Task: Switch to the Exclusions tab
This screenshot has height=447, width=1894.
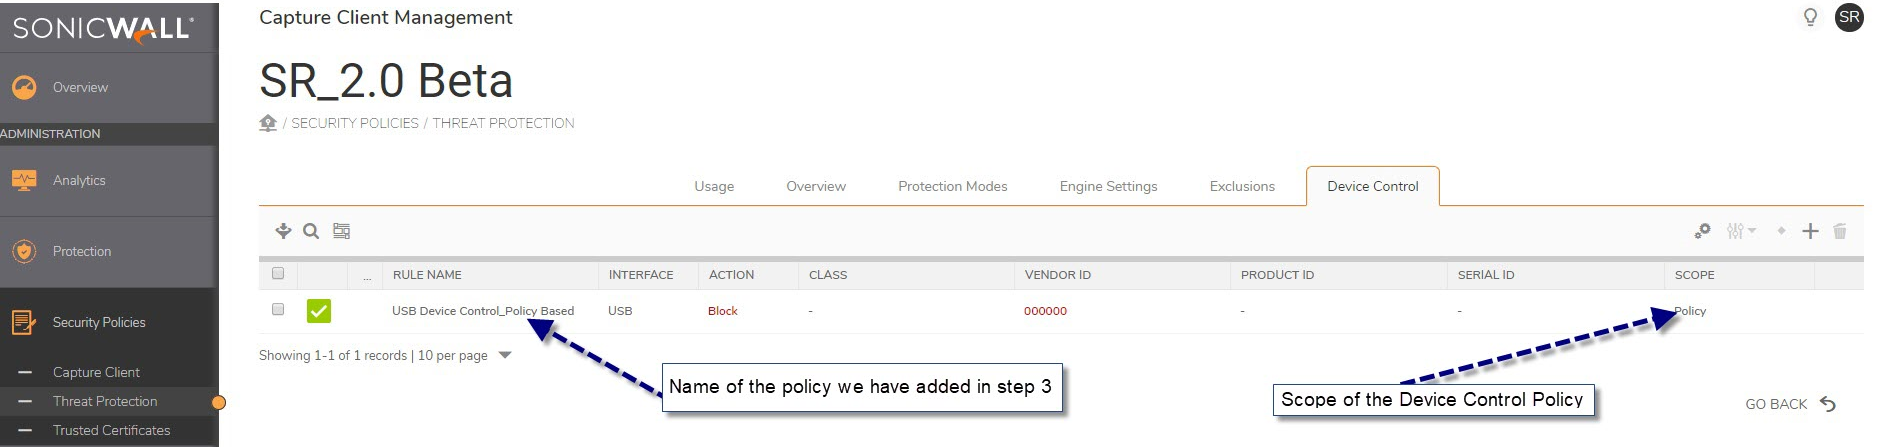Action: tap(1242, 186)
